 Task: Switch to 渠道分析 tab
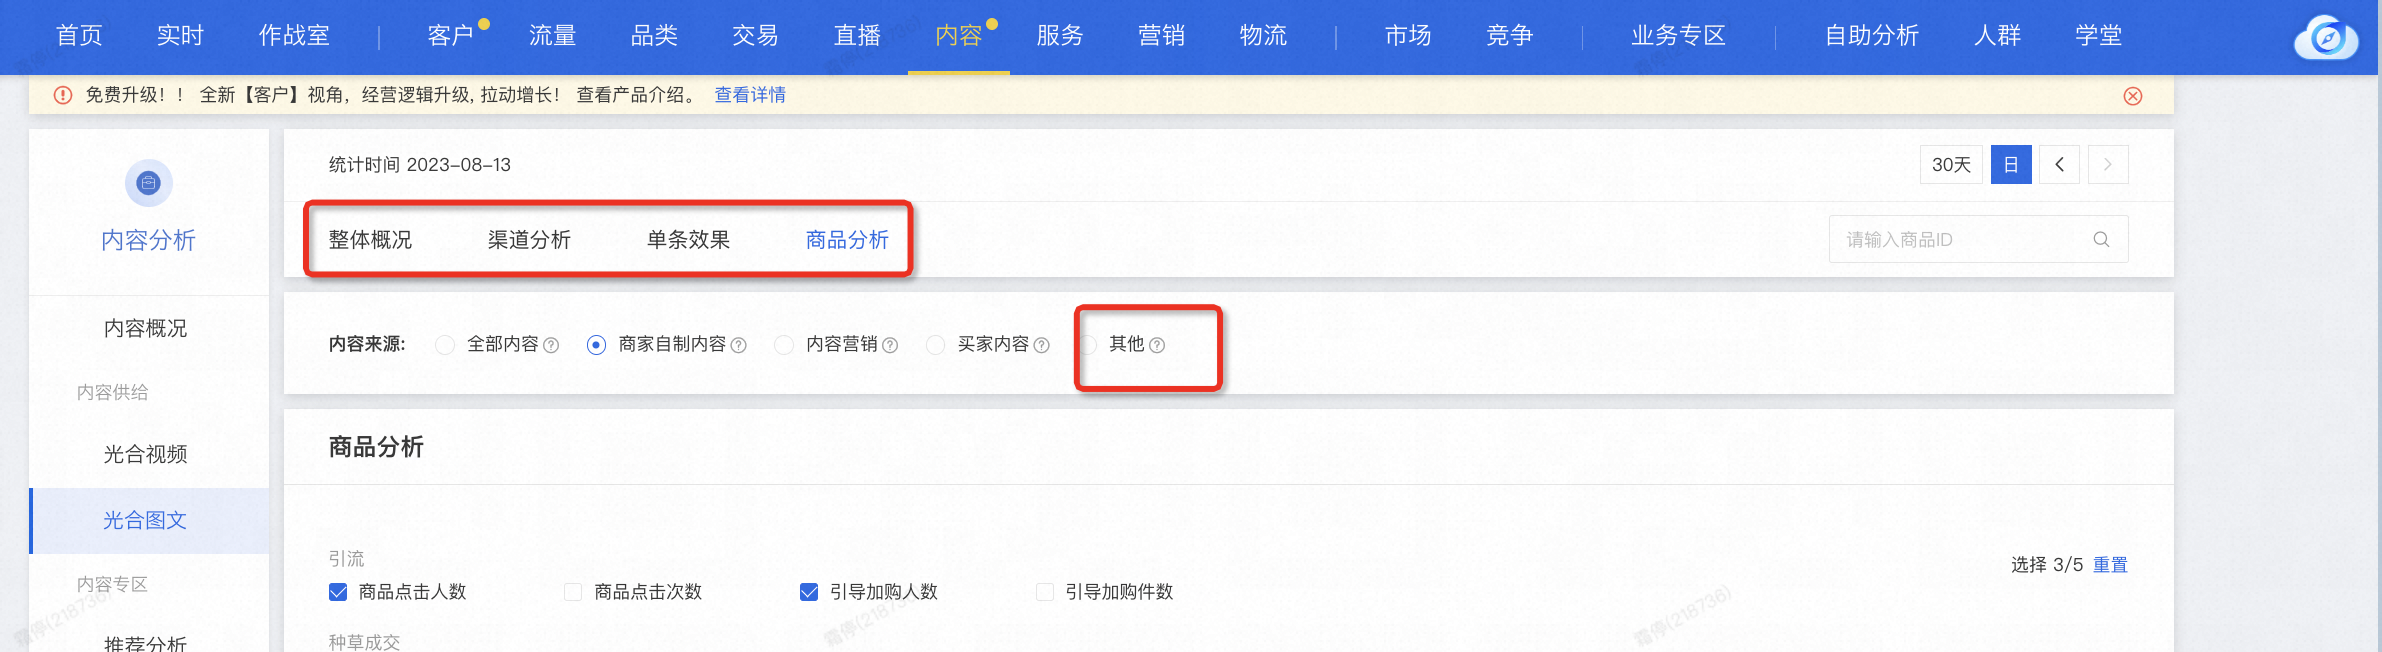[529, 240]
